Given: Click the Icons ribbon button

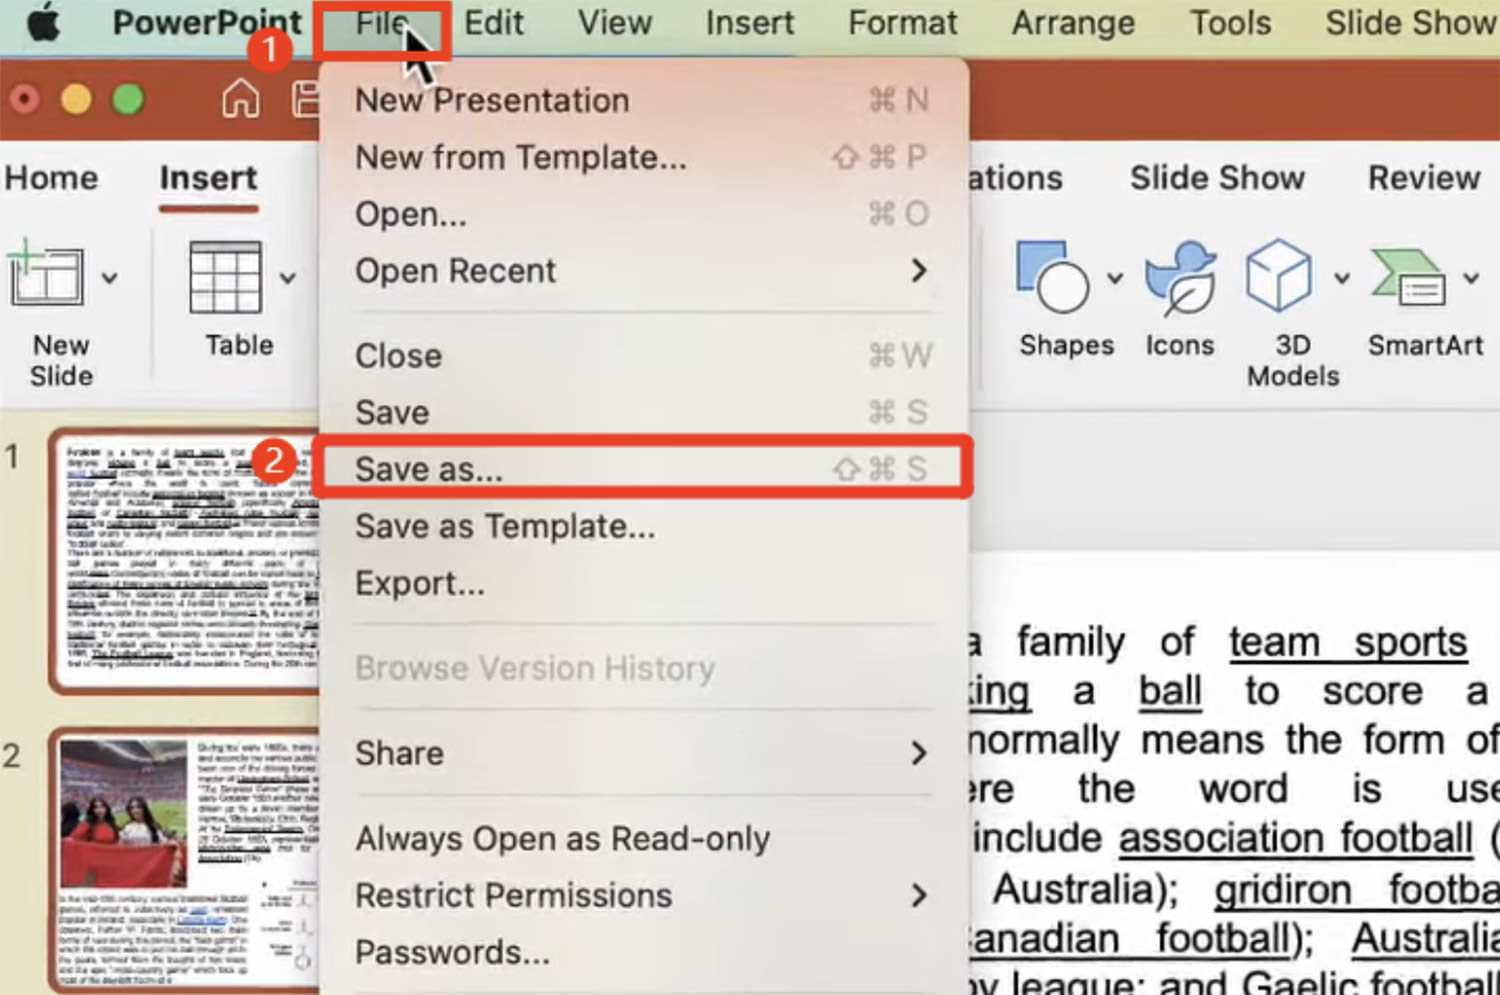Looking at the screenshot, I should 1180,298.
